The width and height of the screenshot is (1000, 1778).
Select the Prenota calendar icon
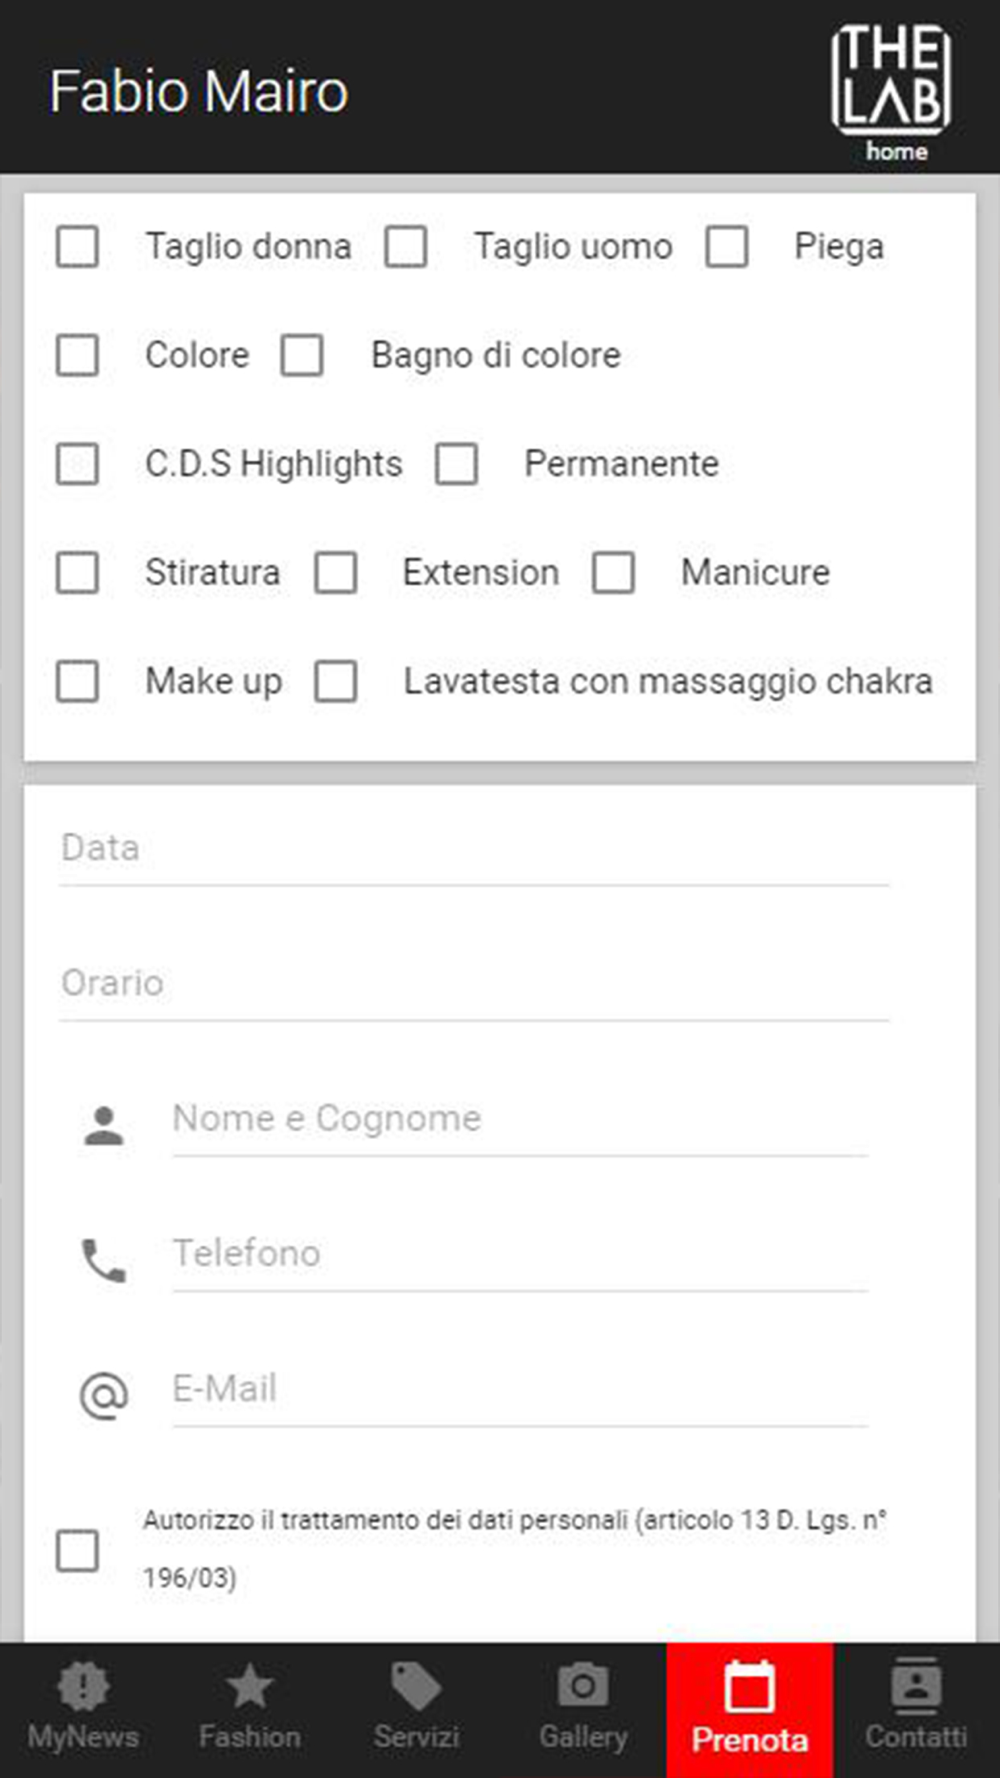tap(749, 1688)
